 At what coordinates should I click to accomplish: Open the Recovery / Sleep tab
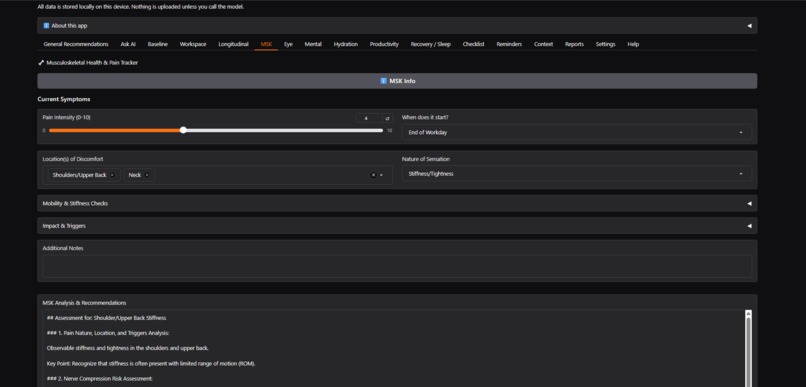pos(430,44)
